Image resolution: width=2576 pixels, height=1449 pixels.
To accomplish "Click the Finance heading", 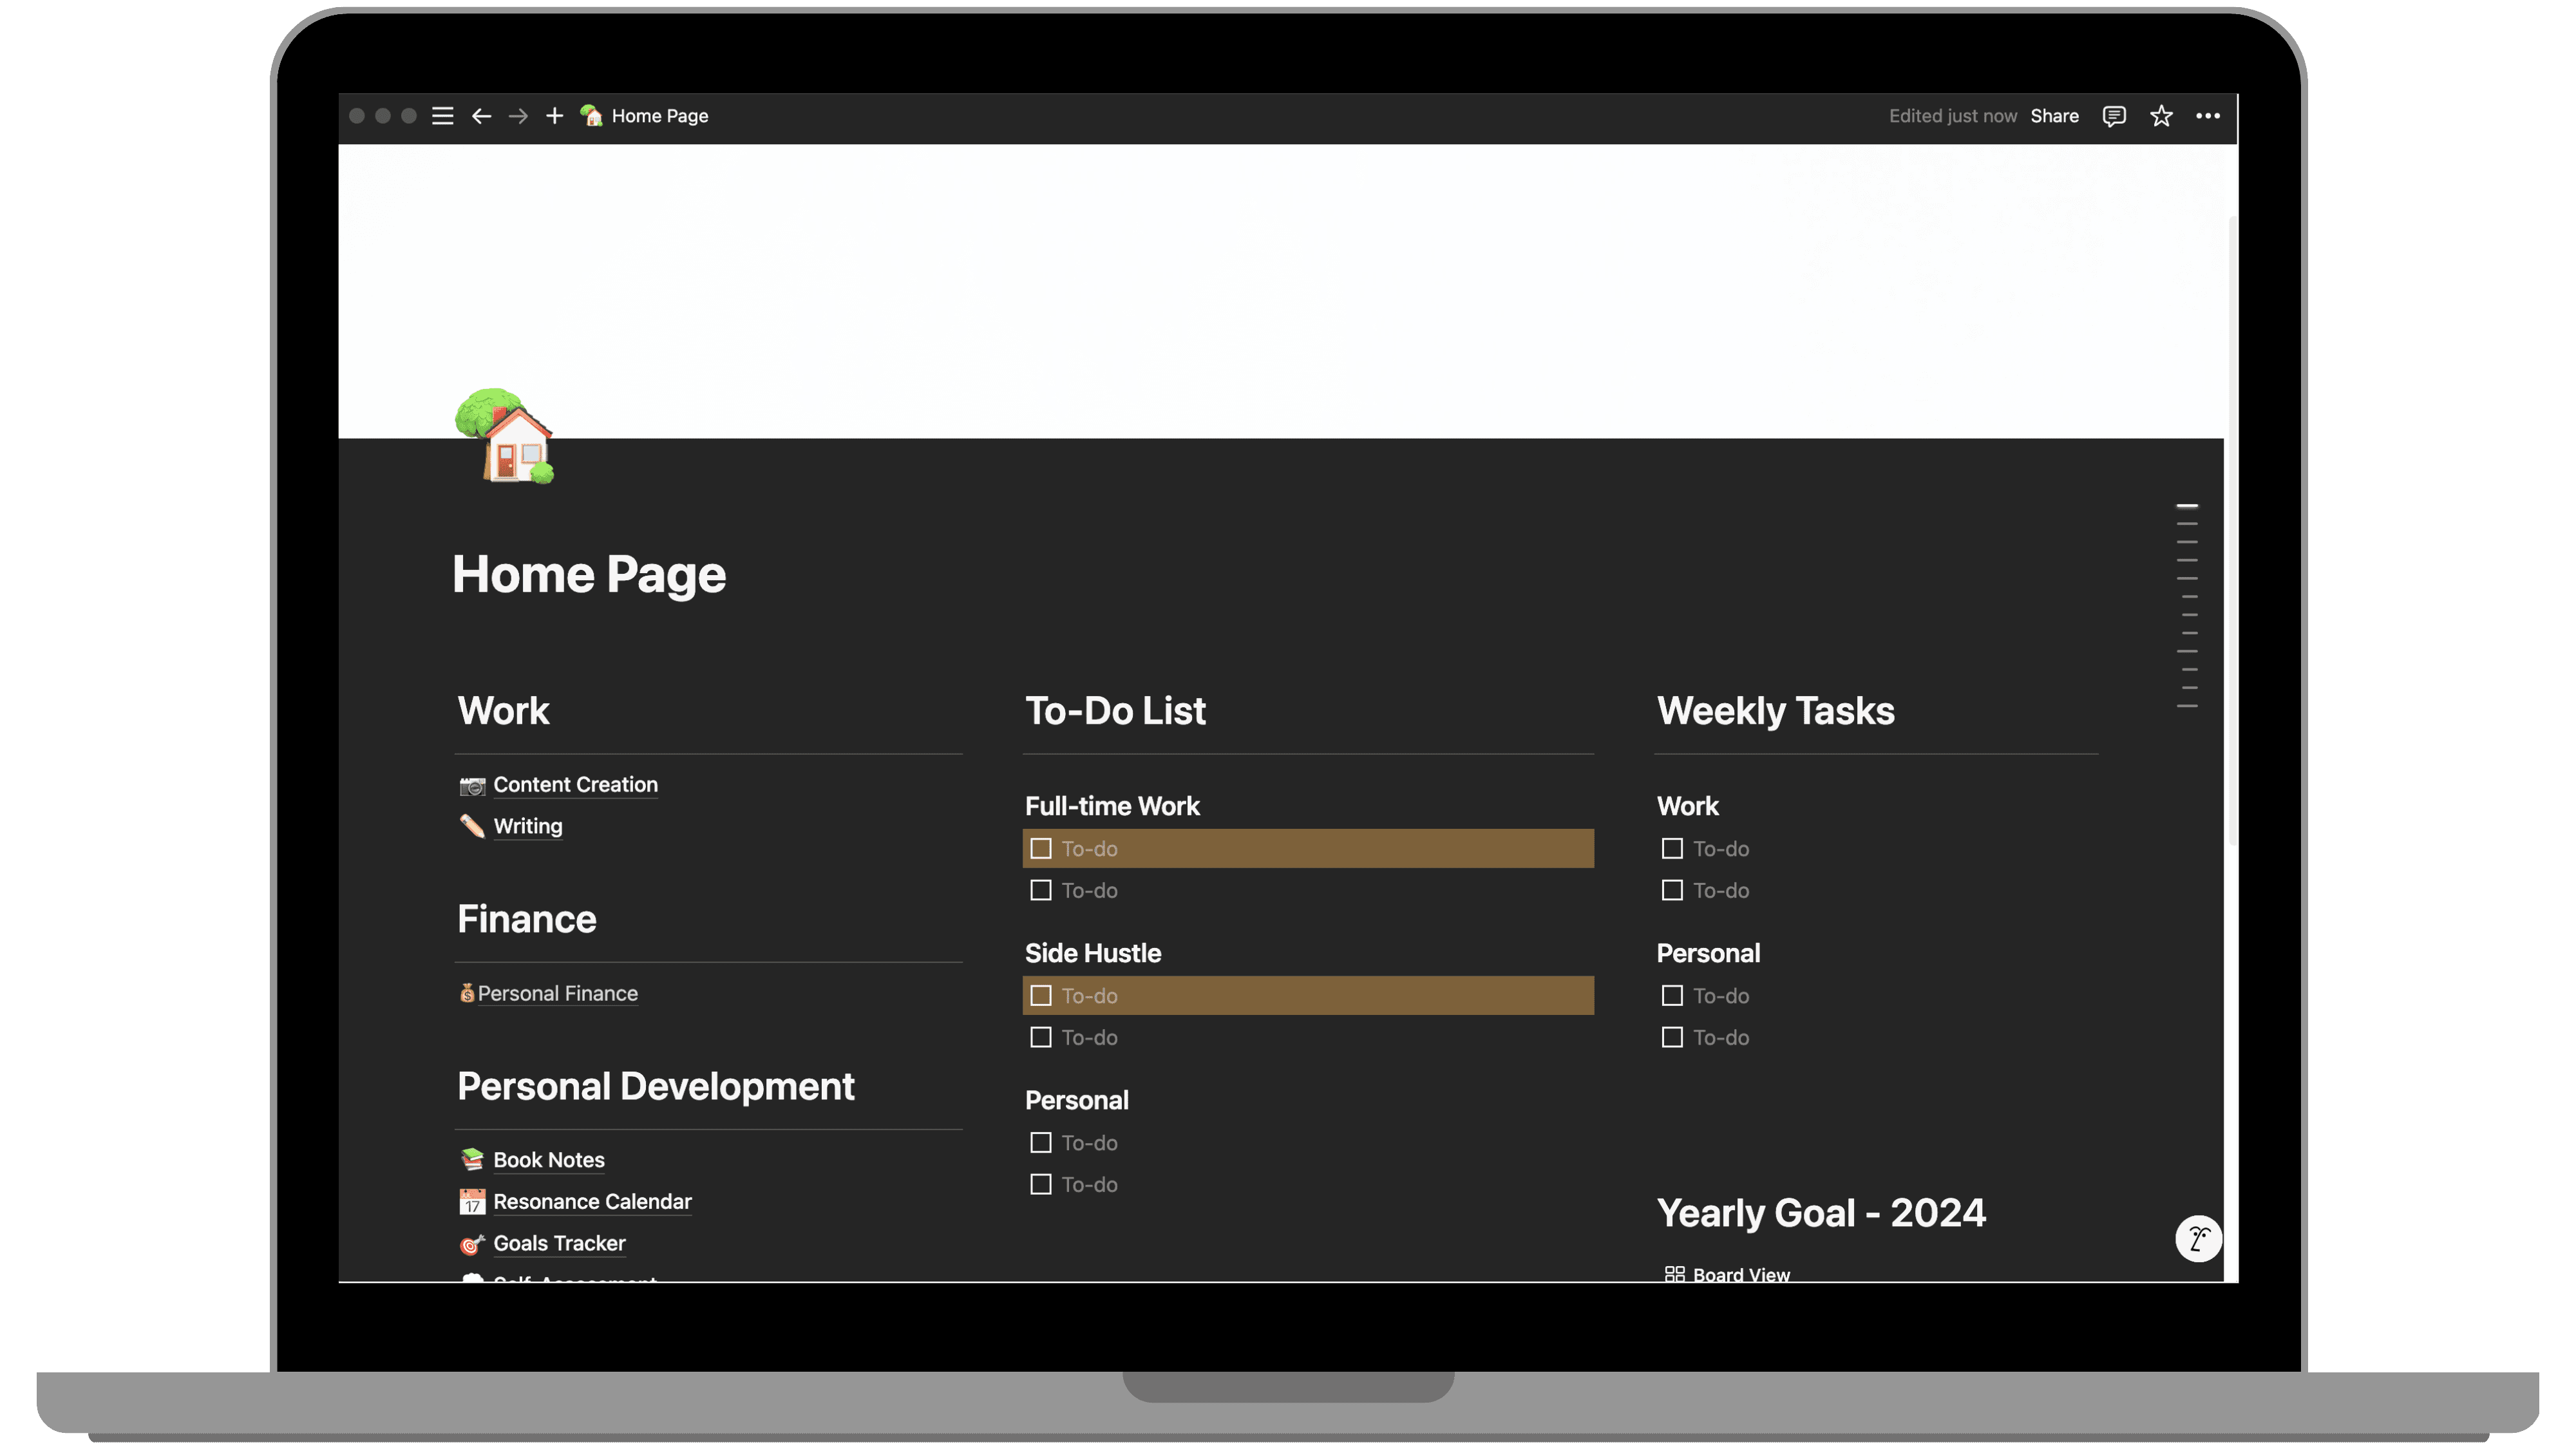I will 526,920.
